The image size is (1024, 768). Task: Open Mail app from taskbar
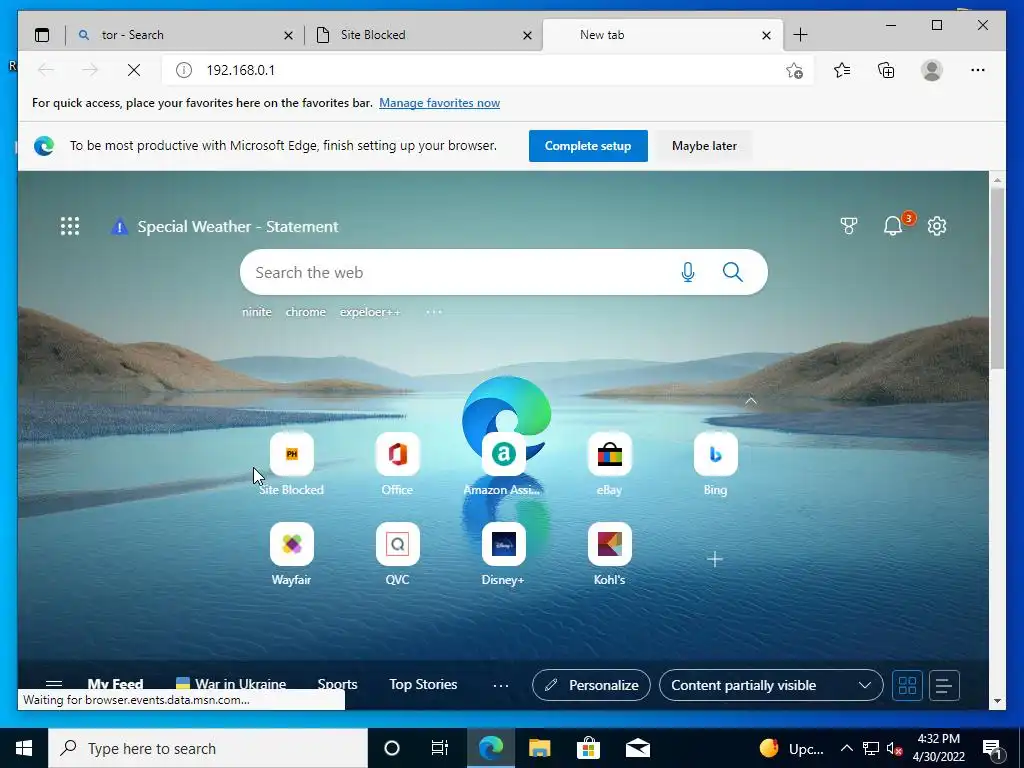[637, 748]
